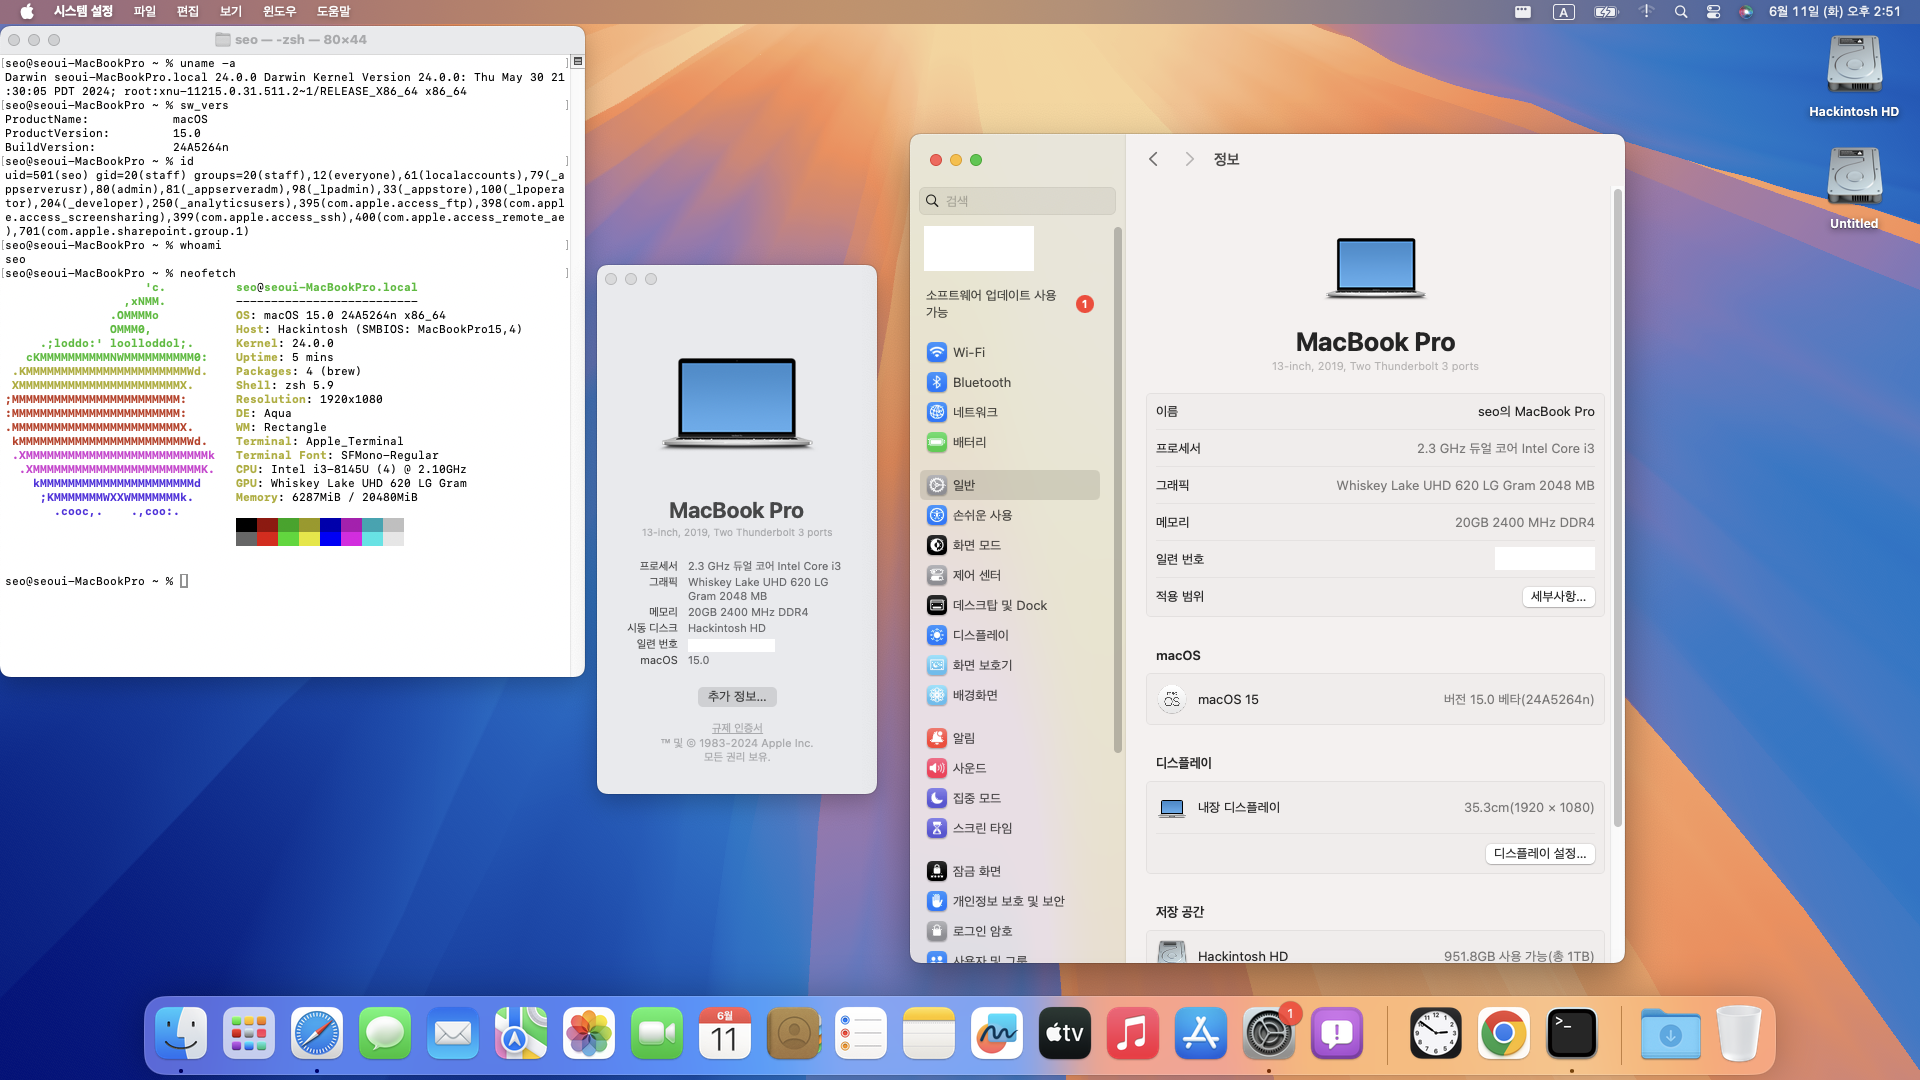Go forward in System Settings
Screen dimensions: 1920x1080
click(x=1189, y=159)
